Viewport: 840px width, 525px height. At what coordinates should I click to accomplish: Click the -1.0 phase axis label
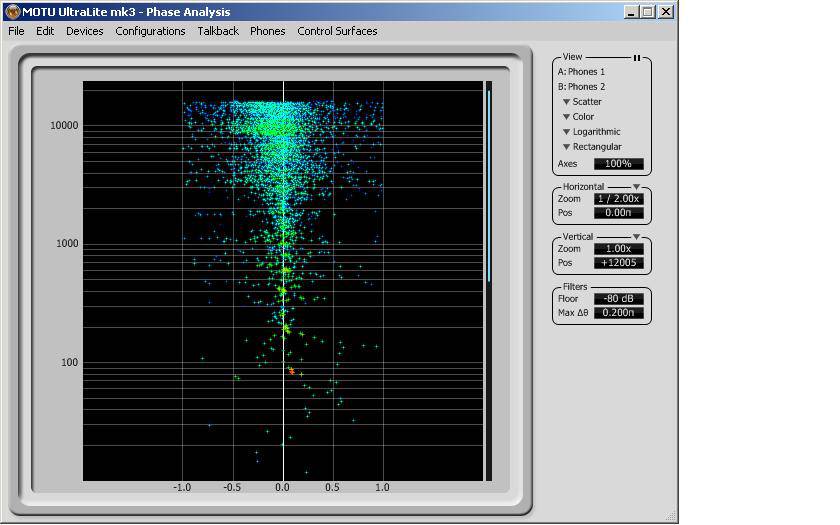click(x=182, y=488)
